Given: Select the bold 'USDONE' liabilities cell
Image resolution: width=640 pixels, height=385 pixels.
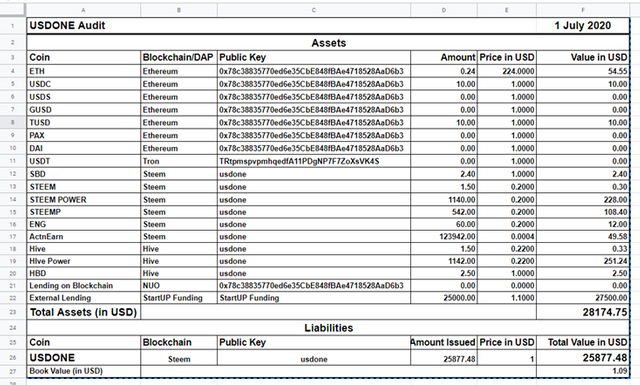Looking at the screenshot, I should [x=83, y=358].
